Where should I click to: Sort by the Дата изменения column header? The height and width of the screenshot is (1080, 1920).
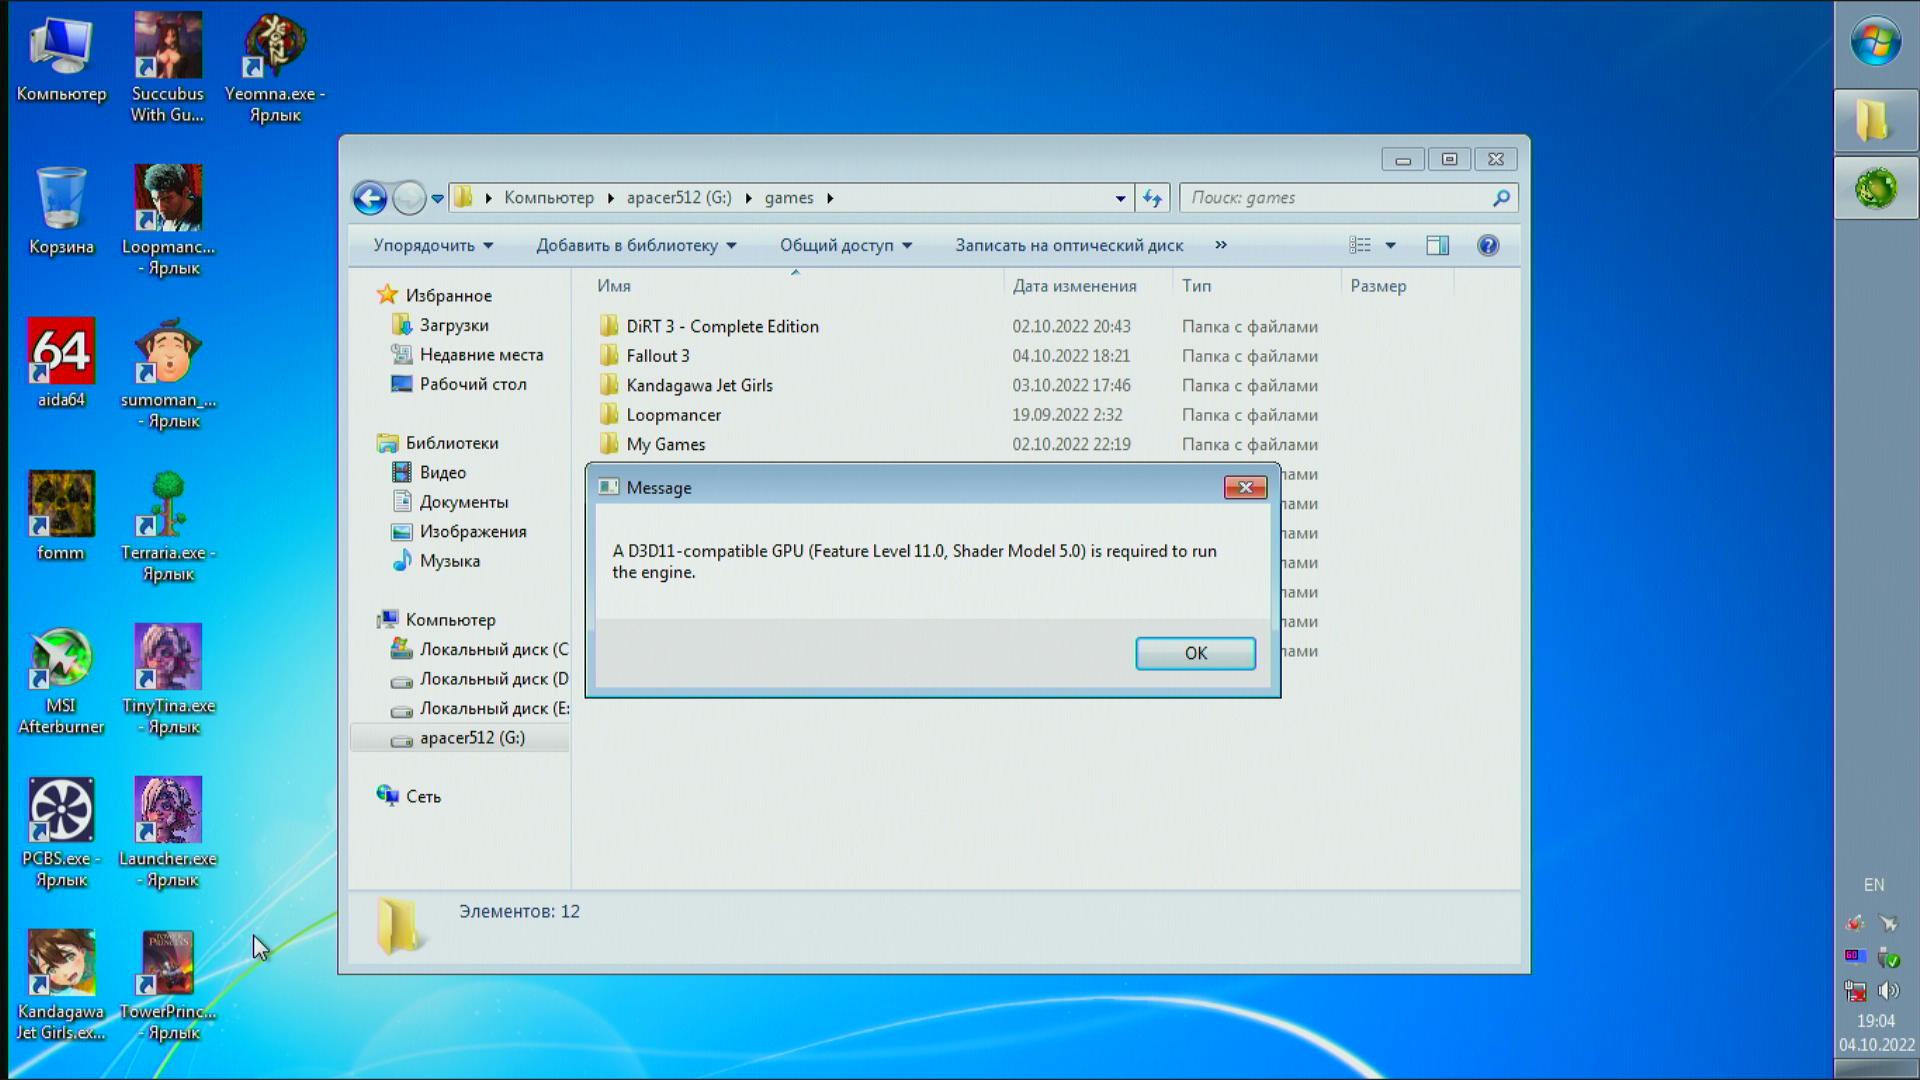[x=1073, y=286]
